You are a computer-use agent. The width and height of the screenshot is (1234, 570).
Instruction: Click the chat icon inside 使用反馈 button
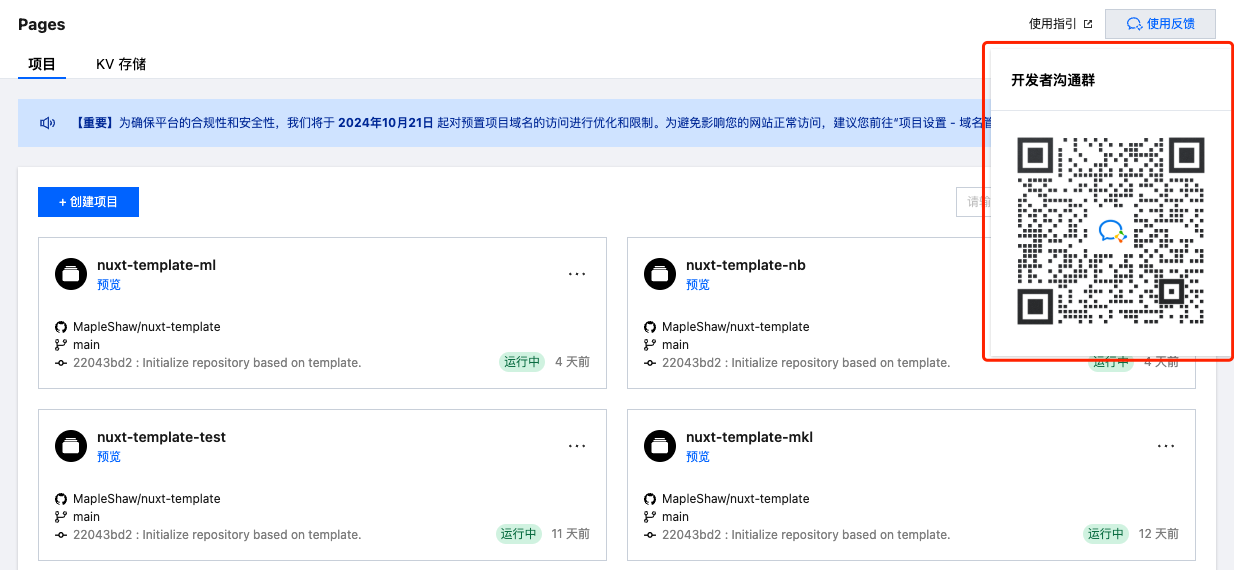tap(1134, 24)
